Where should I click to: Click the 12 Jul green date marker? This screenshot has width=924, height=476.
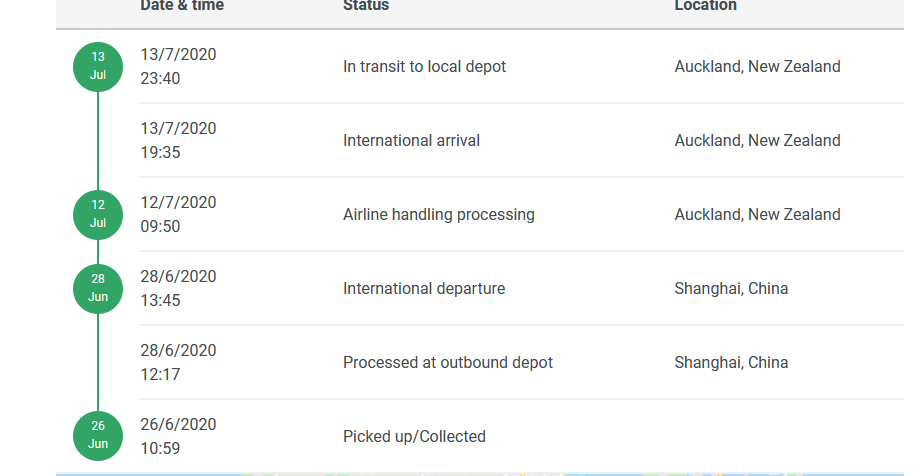tap(98, 214)
